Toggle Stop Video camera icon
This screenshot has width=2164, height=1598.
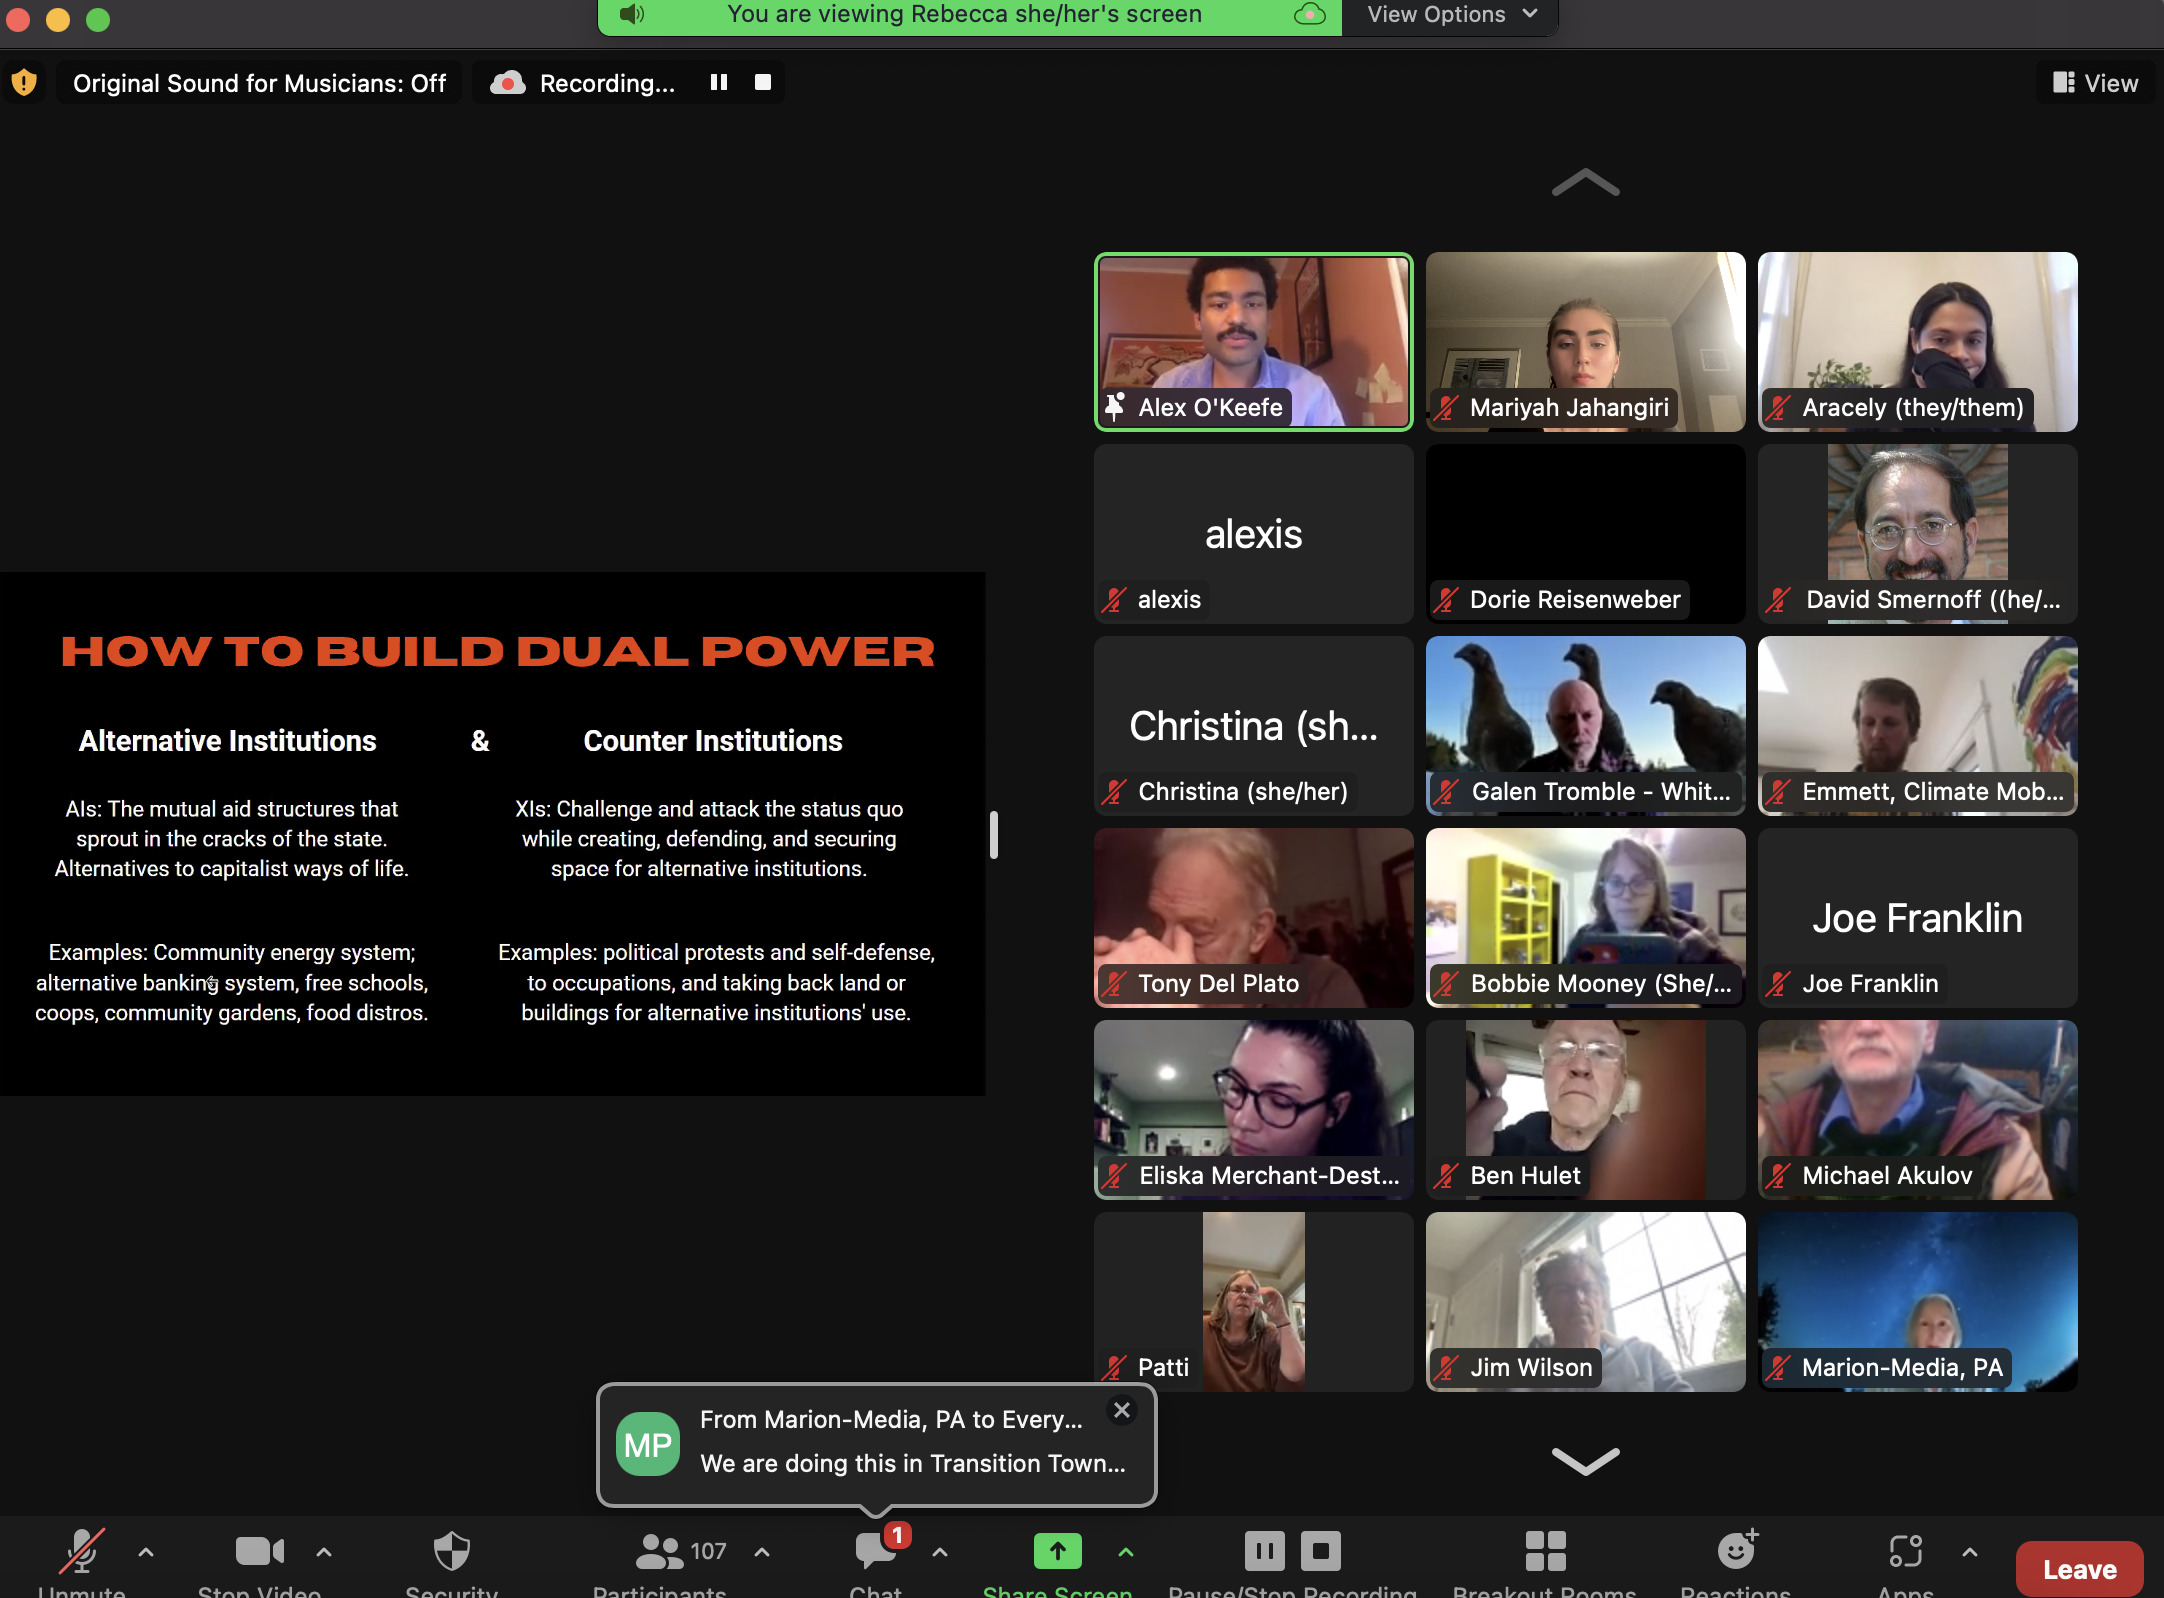260,1551
